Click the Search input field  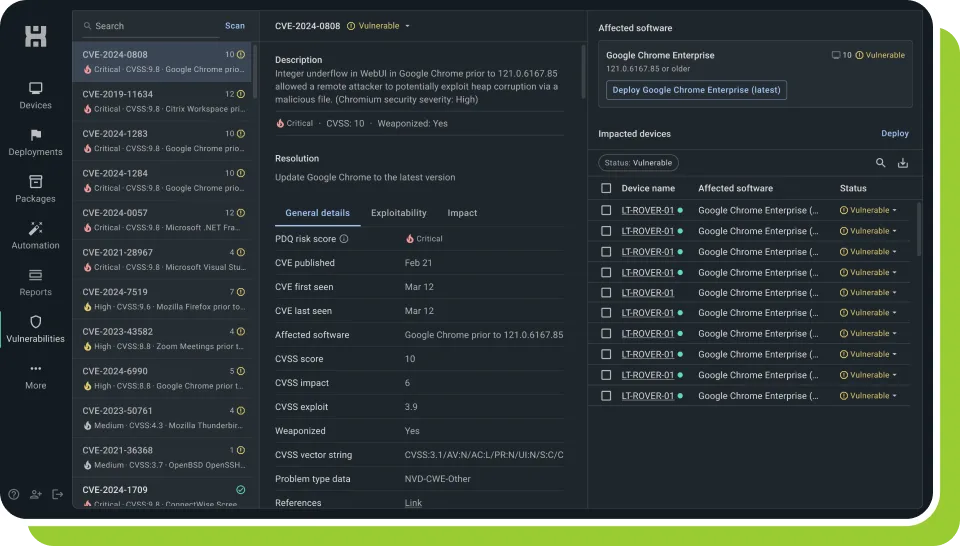(150, 26)
